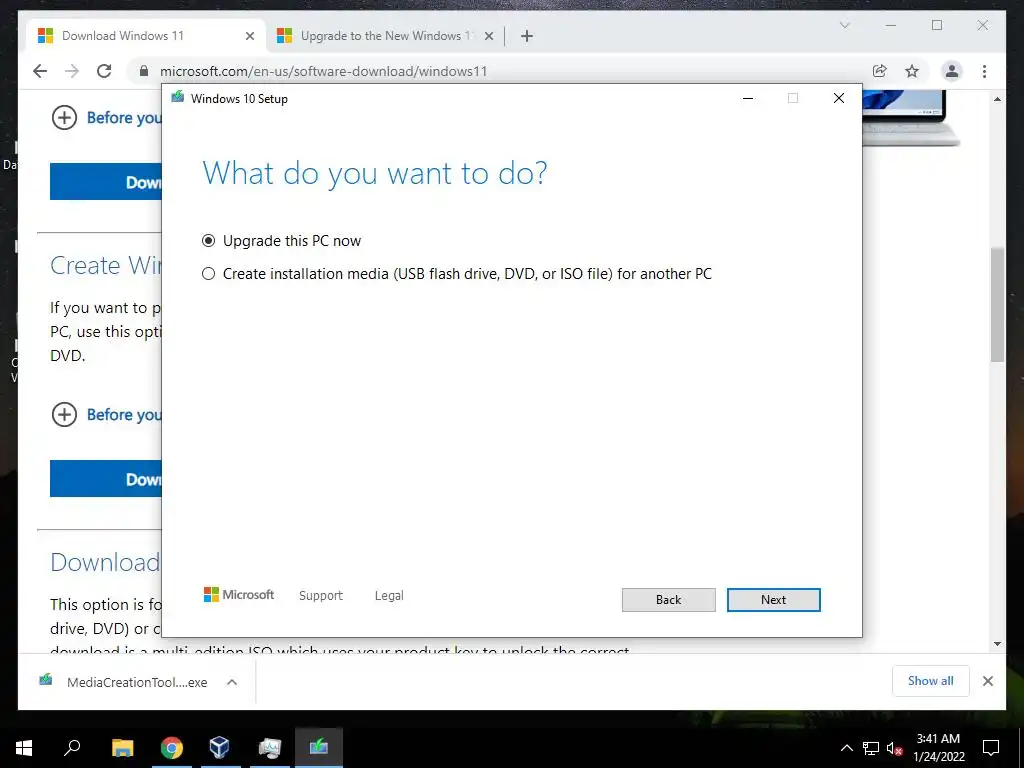Share this page via the share icon
Image resolution: width=1024 pixels, height=768 pixels.
[x=880, y=71]
